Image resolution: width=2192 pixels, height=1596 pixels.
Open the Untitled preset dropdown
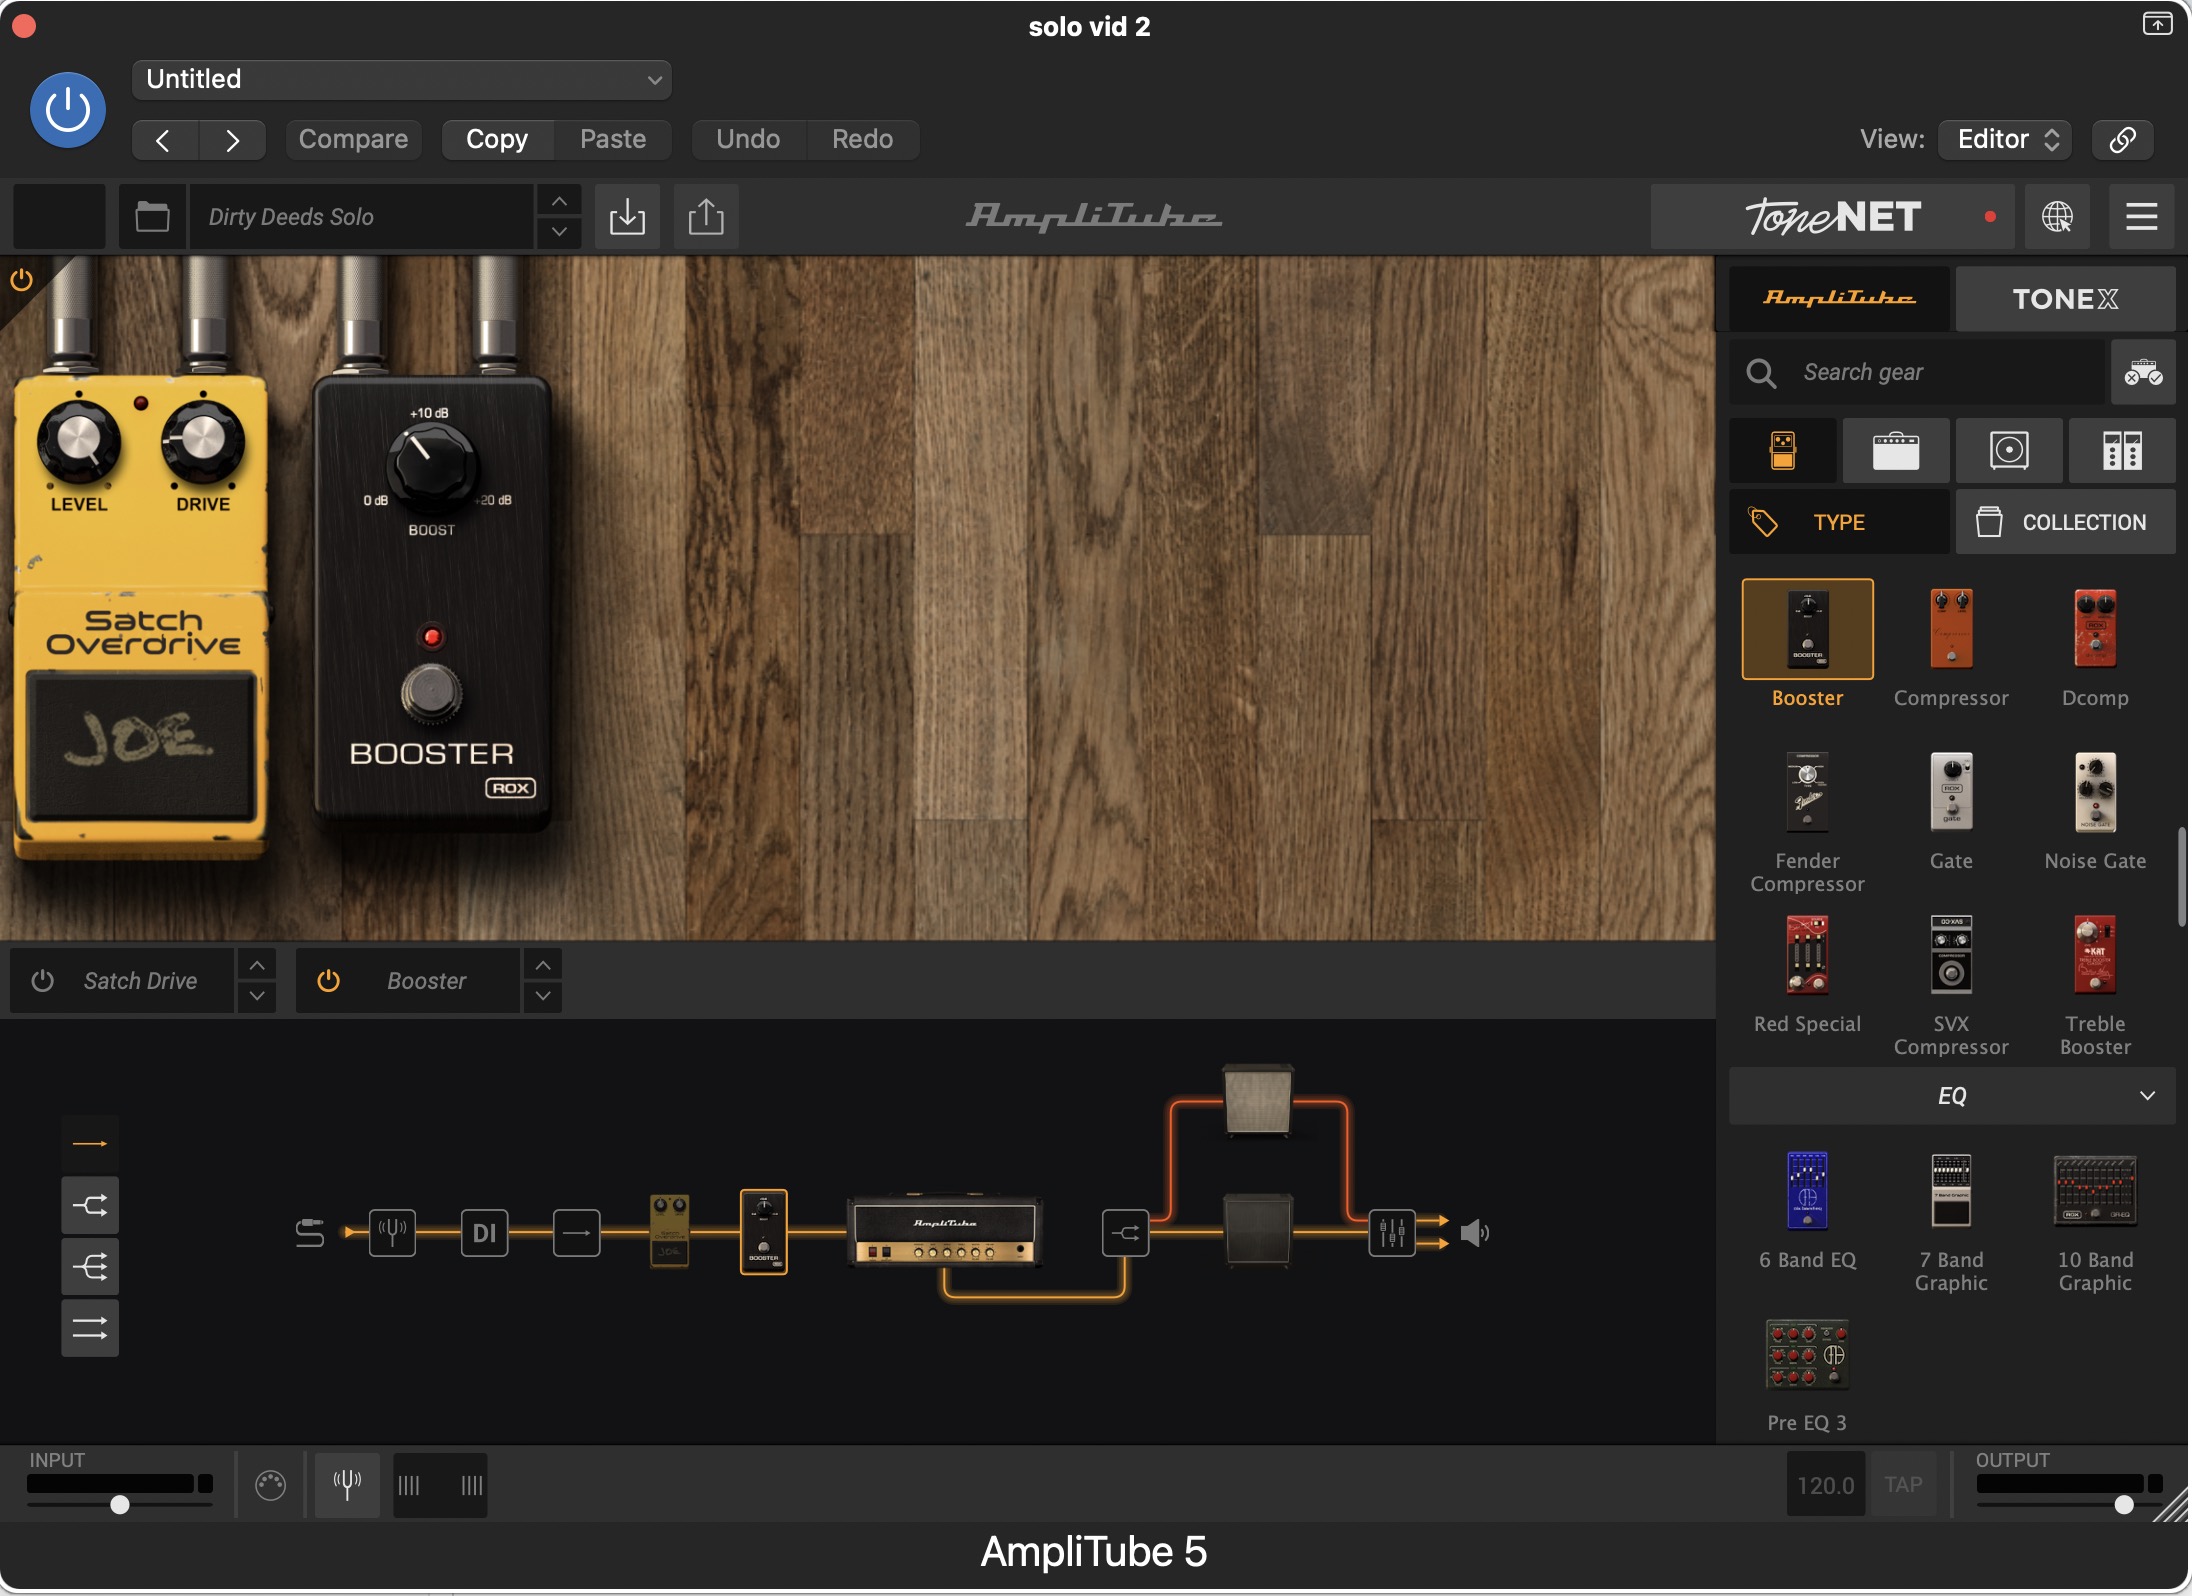pyautogui.click(x=401, y=79)
